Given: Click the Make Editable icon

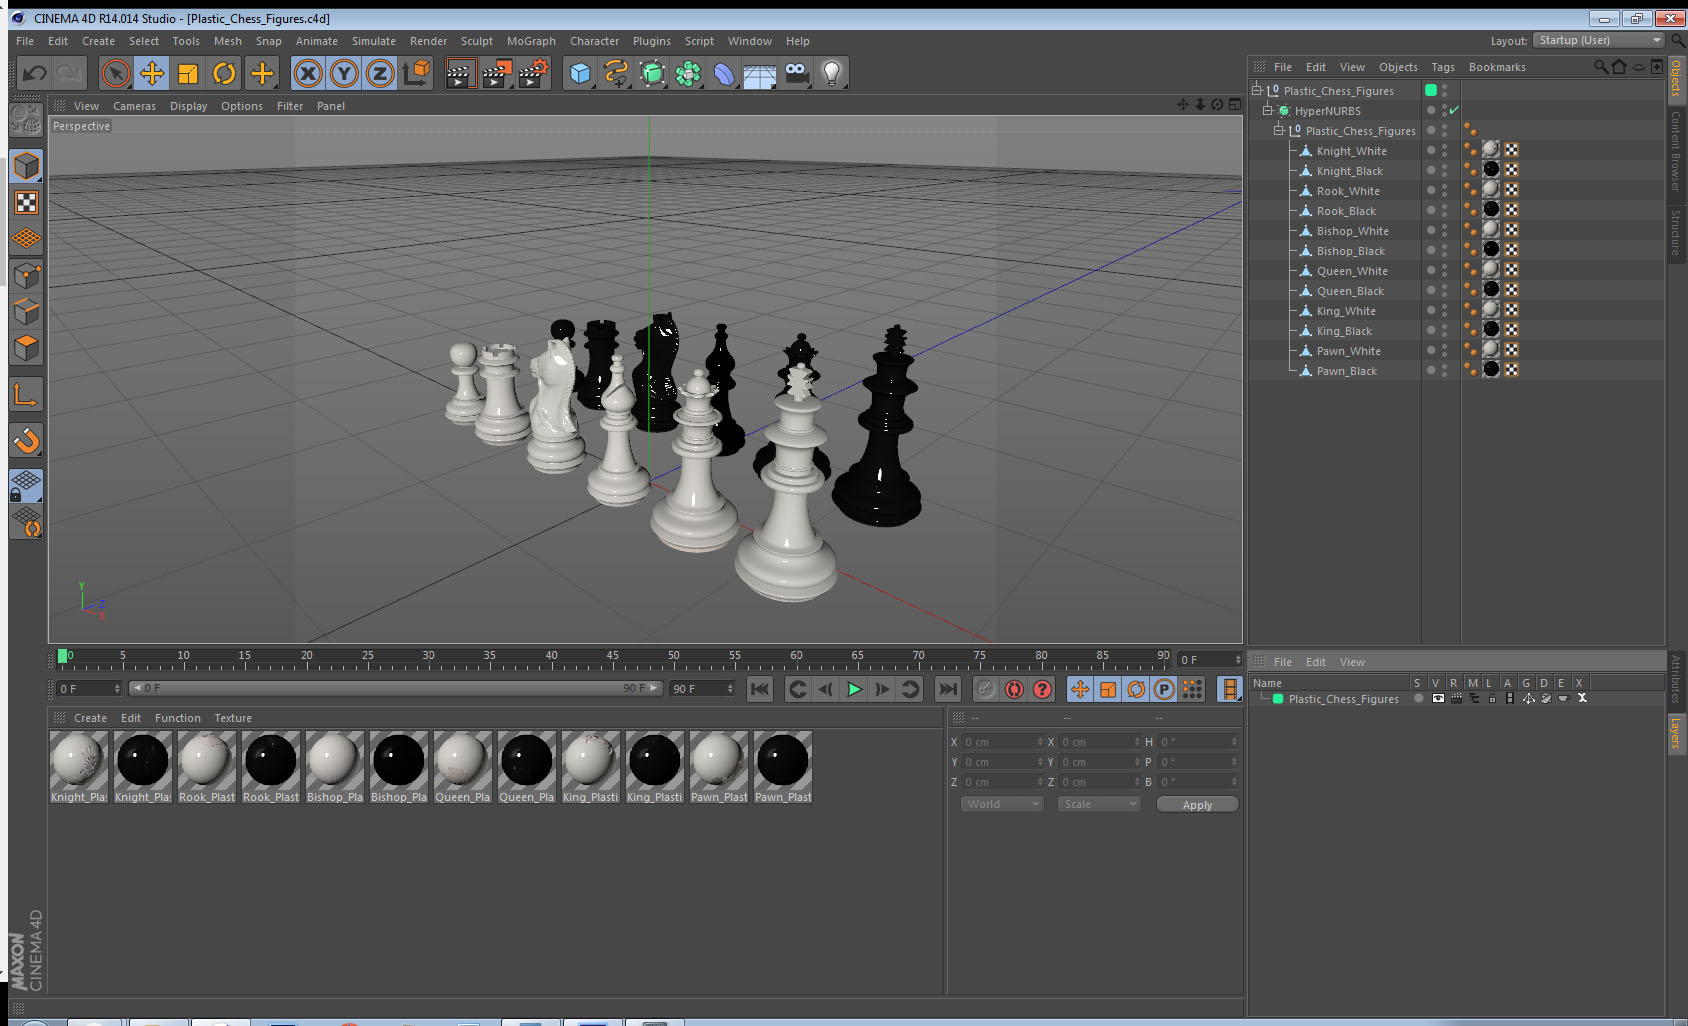Looking at the screenshot, I should [26, 121].
